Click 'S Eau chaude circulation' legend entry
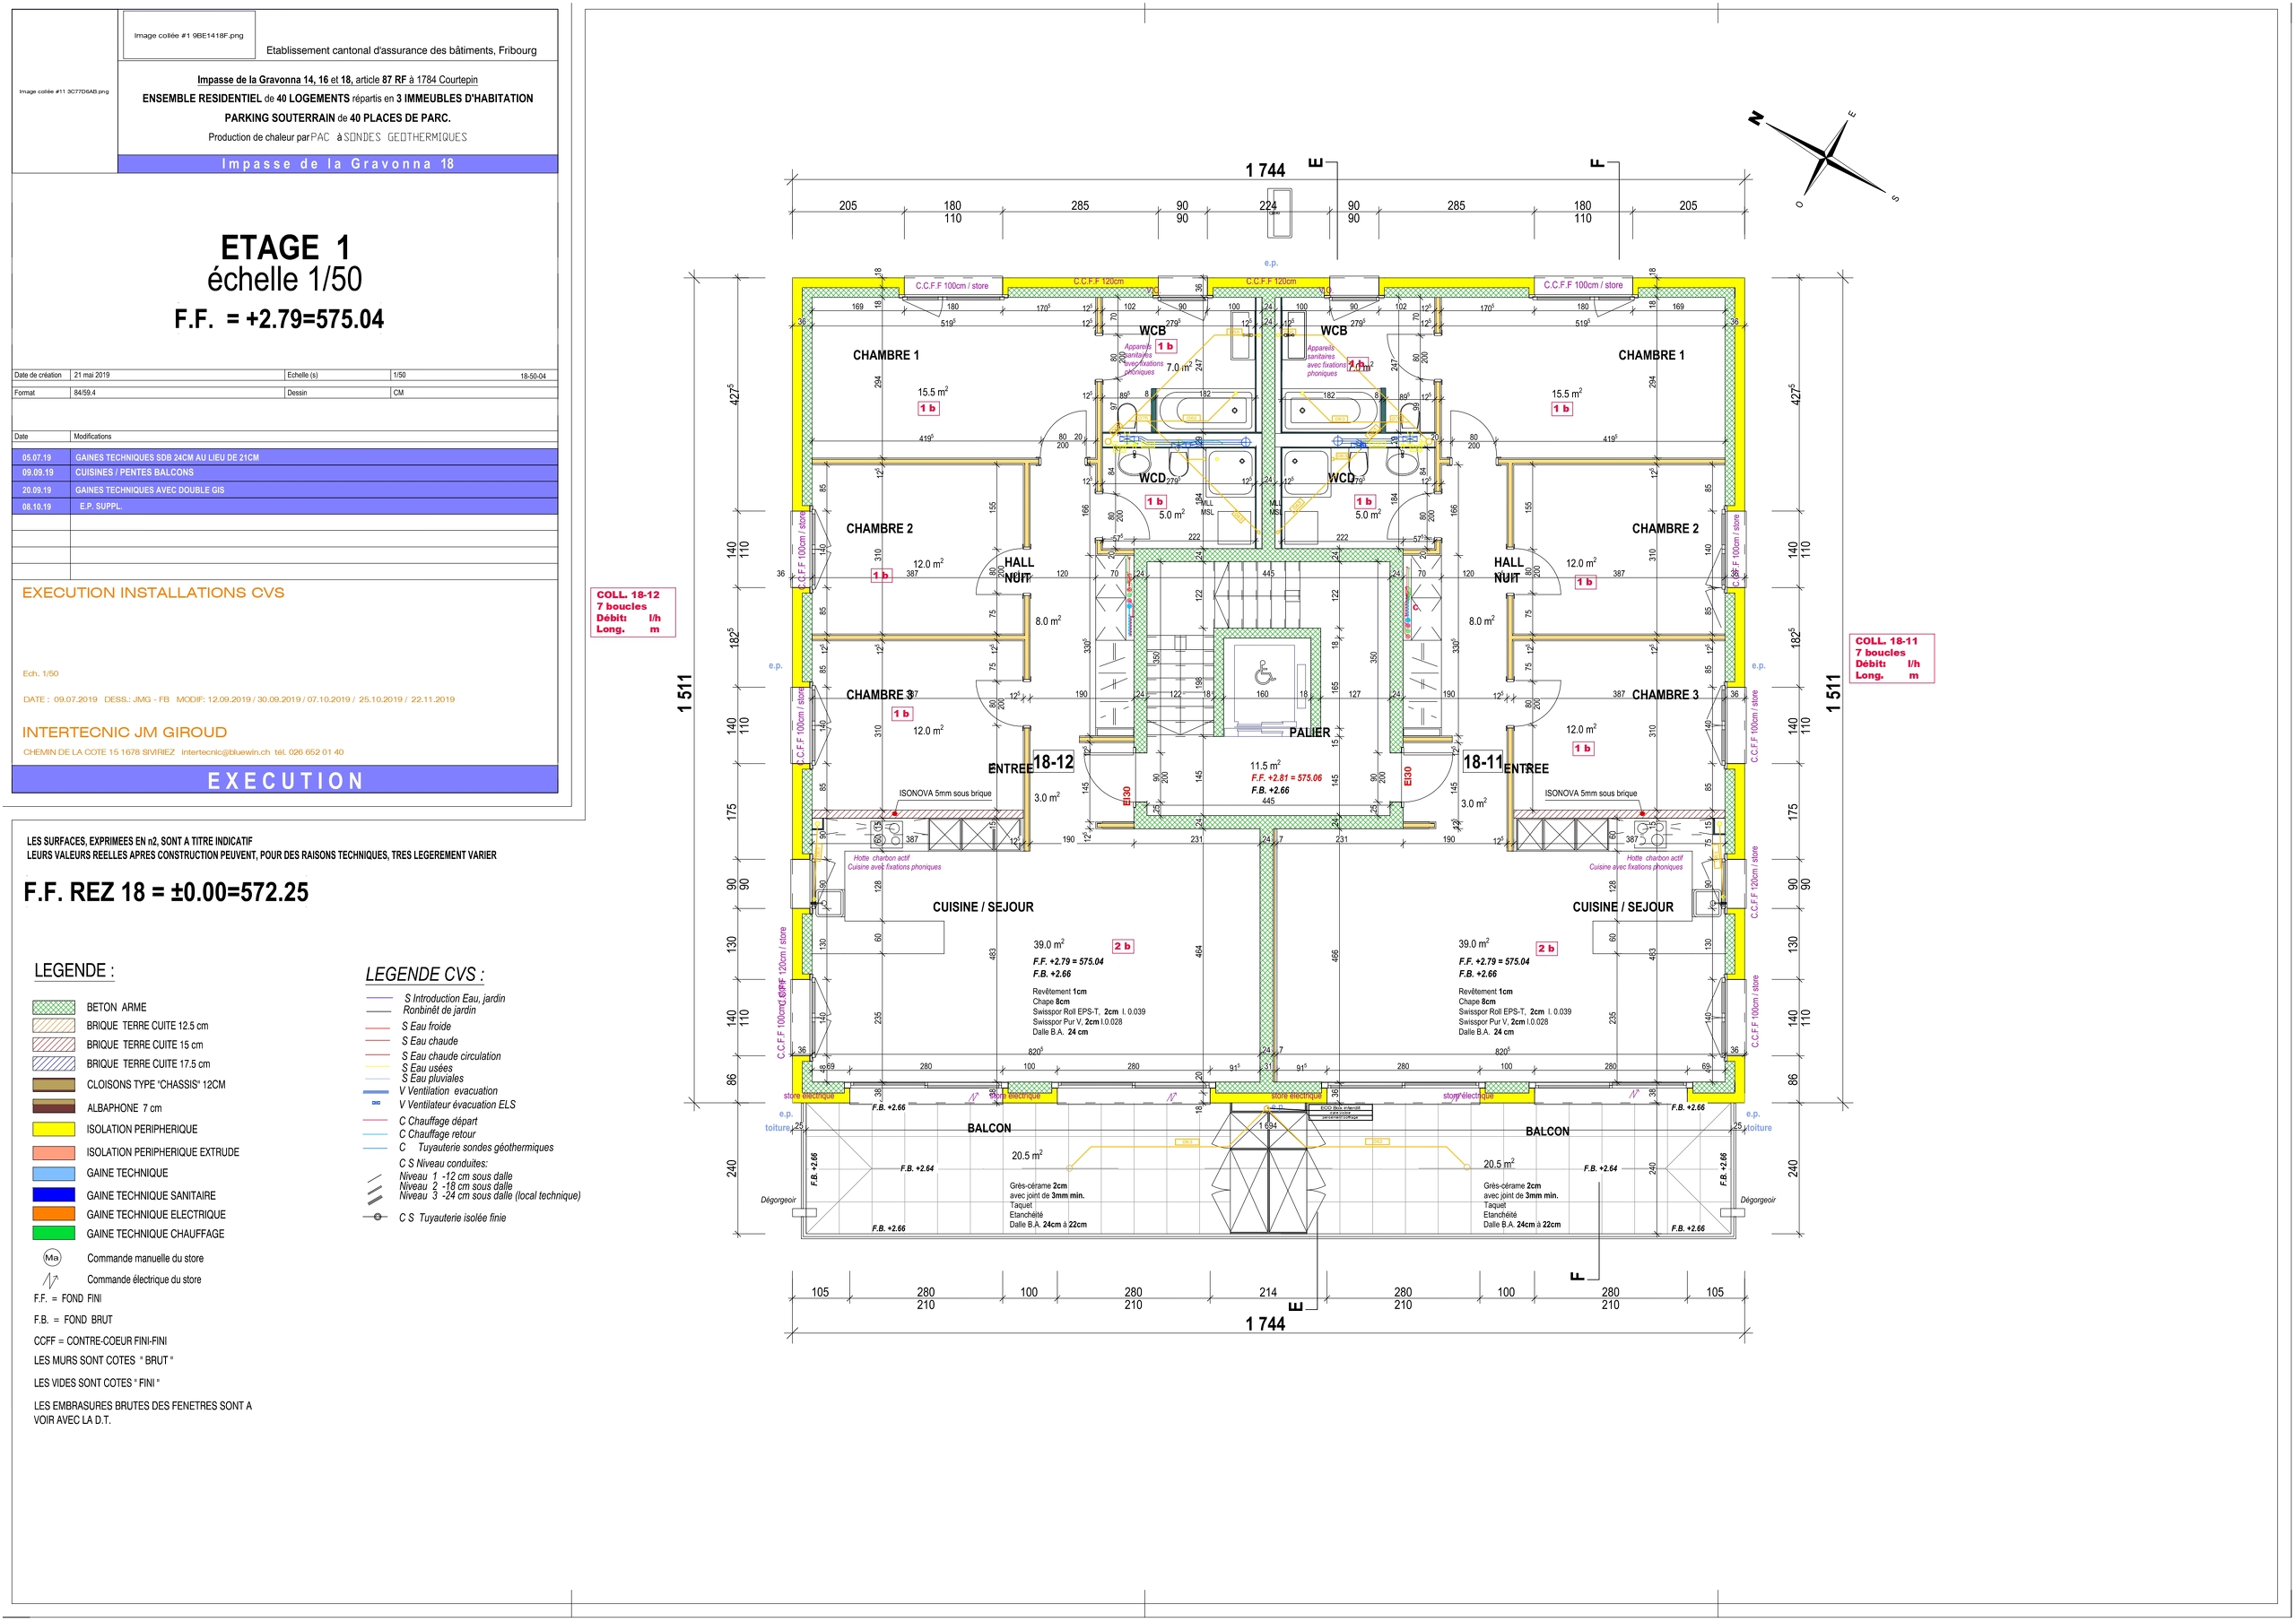The image size is (2296, 1622). click(x=451, y=1056)
